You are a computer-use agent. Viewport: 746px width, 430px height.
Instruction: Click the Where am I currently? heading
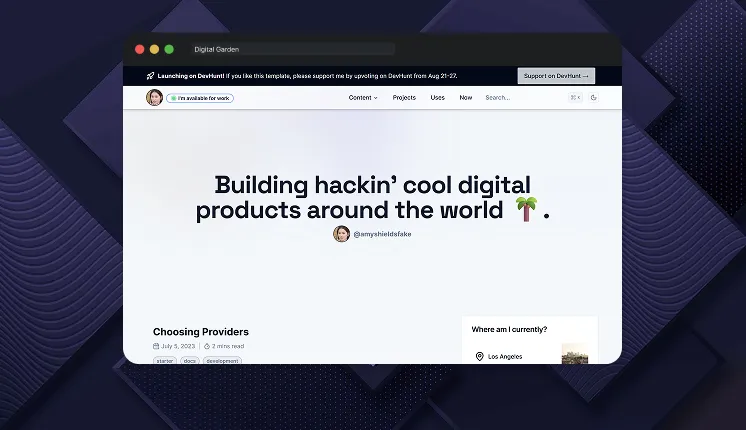509,329
